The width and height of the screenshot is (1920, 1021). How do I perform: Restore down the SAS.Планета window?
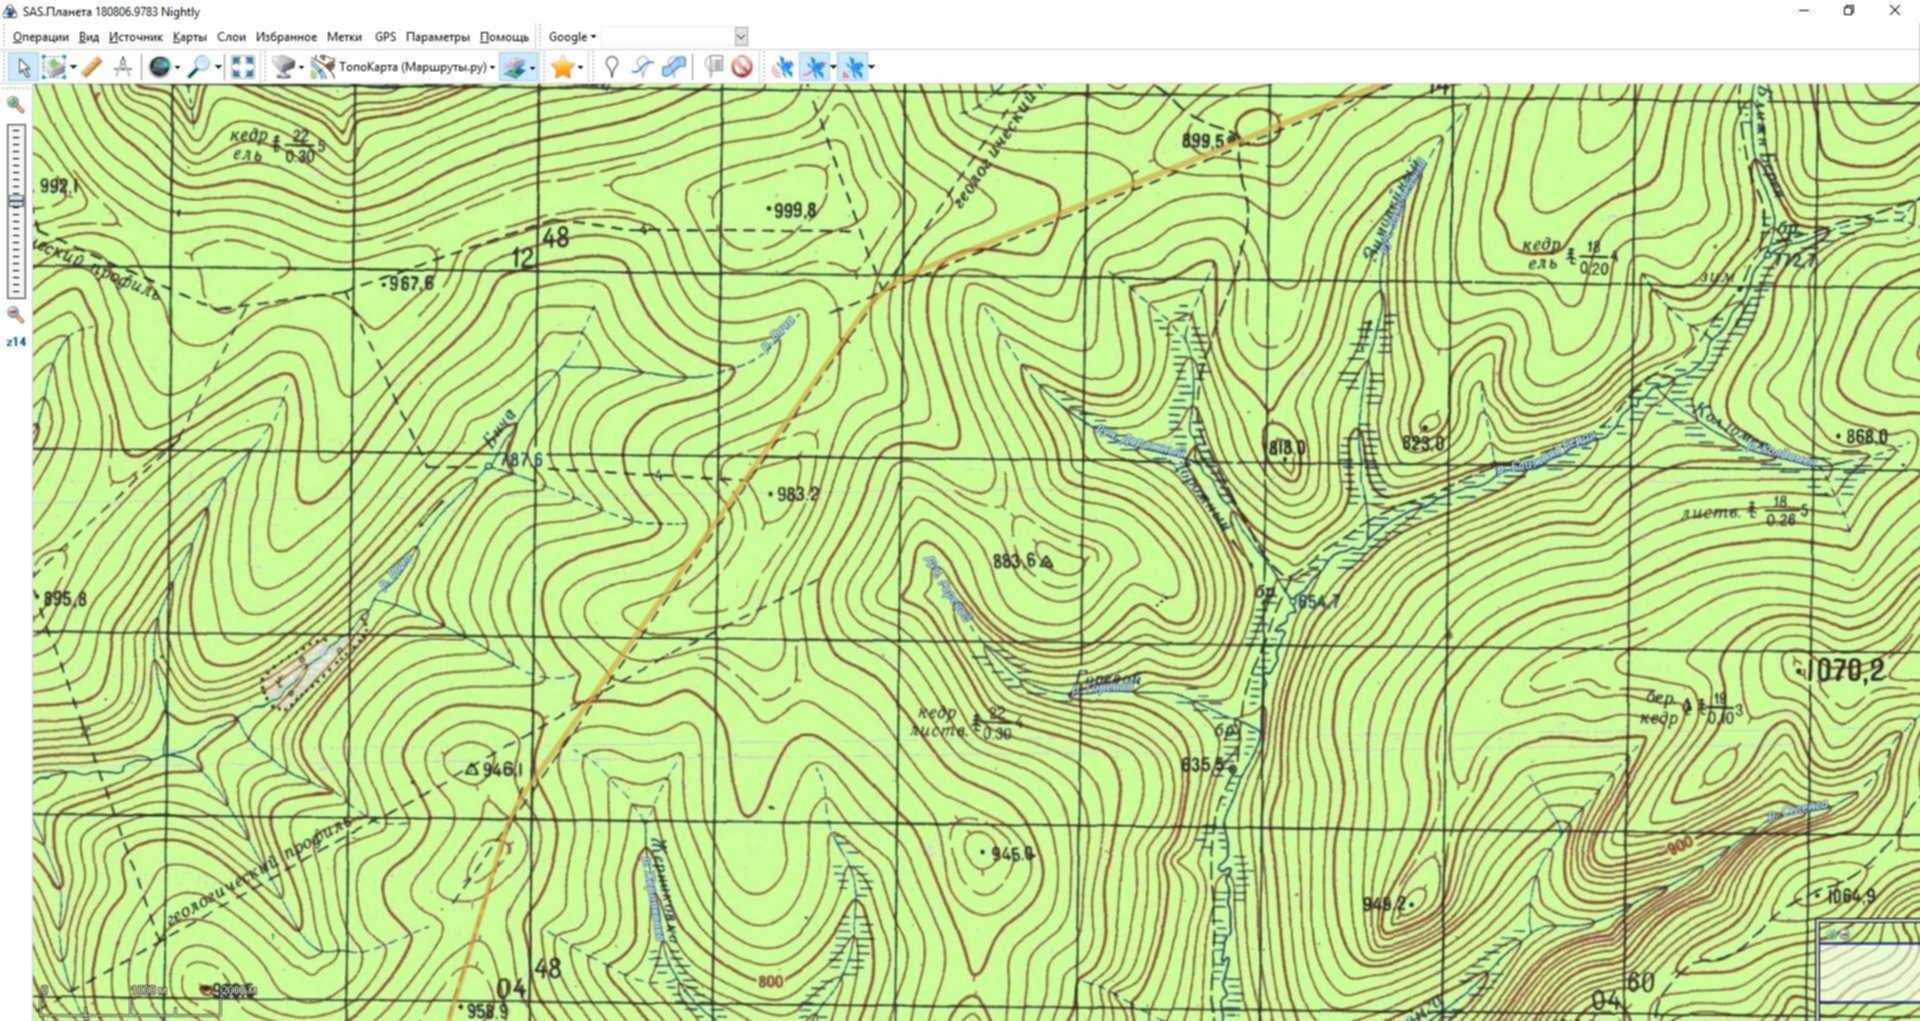[1849, 11]
